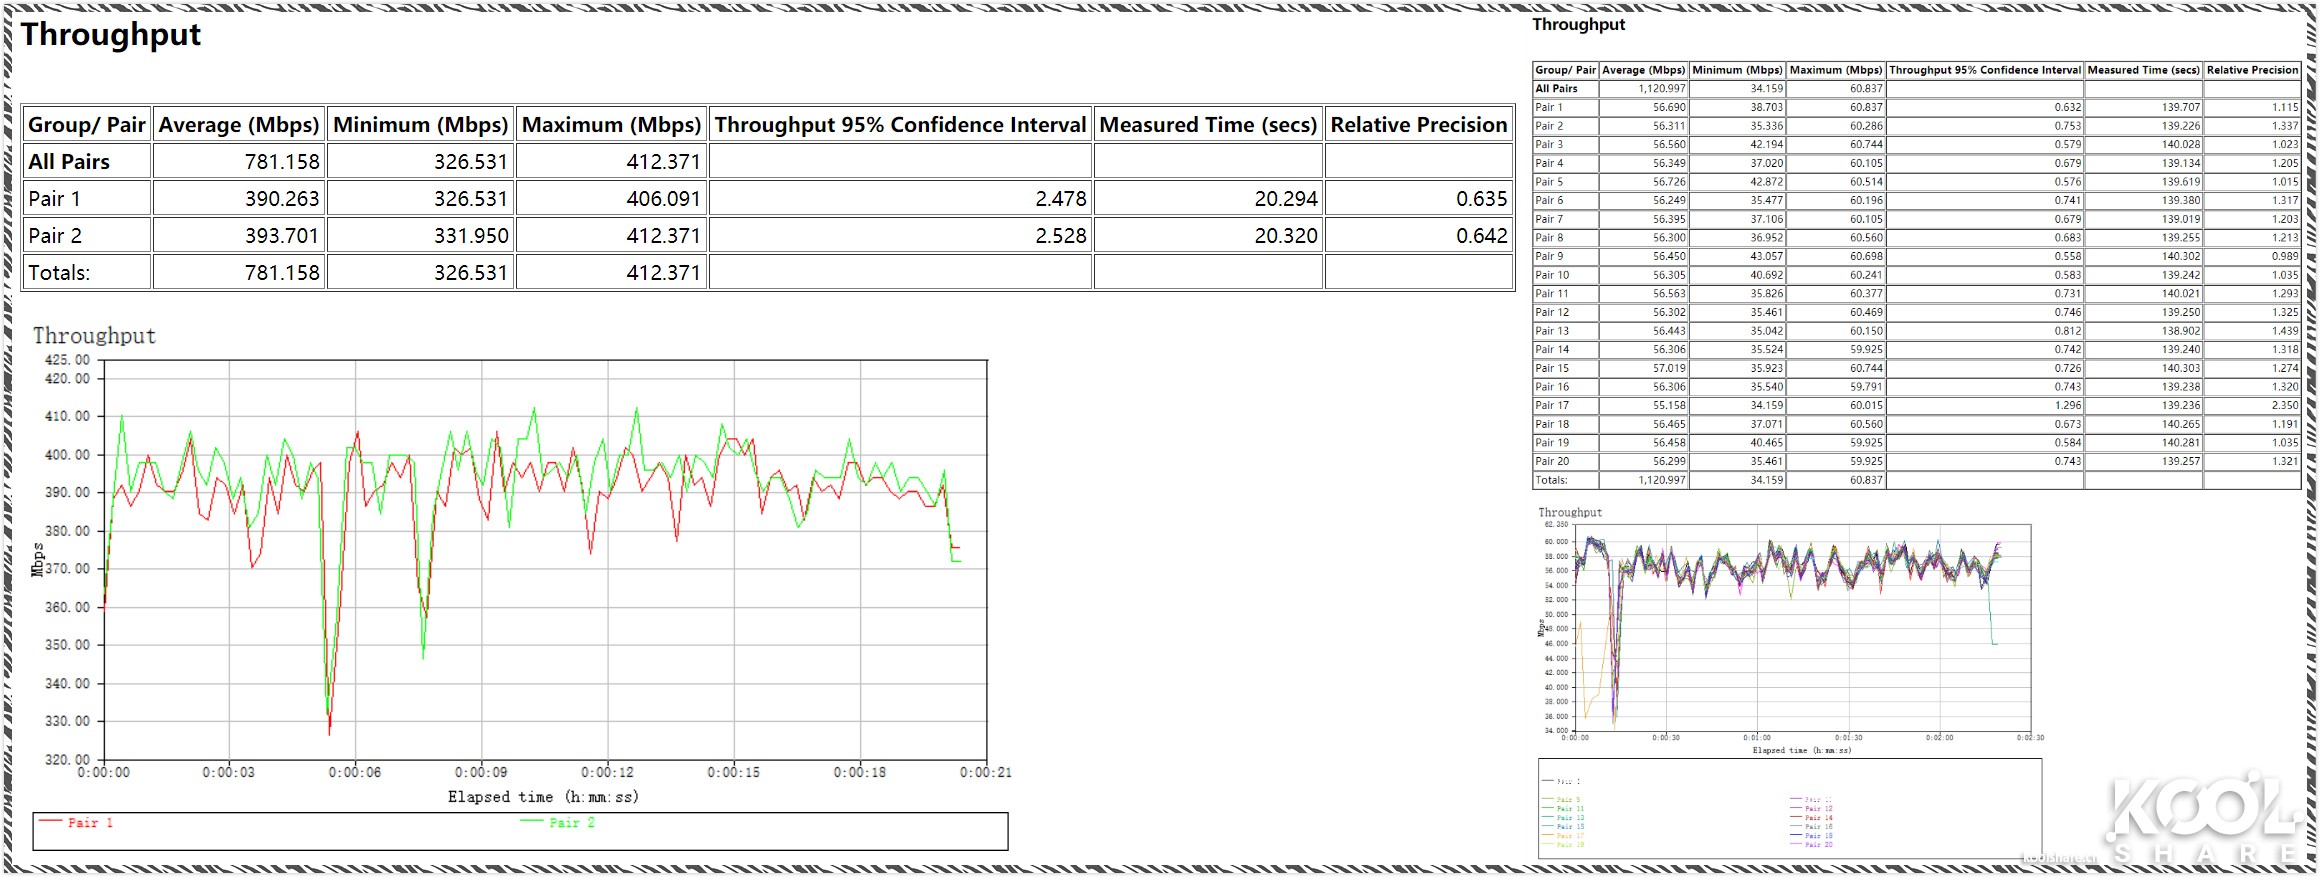Screen dimensions: 2320x877
Task: Select Pair 15 measured time value 140.303
Action: [2180, 369]
